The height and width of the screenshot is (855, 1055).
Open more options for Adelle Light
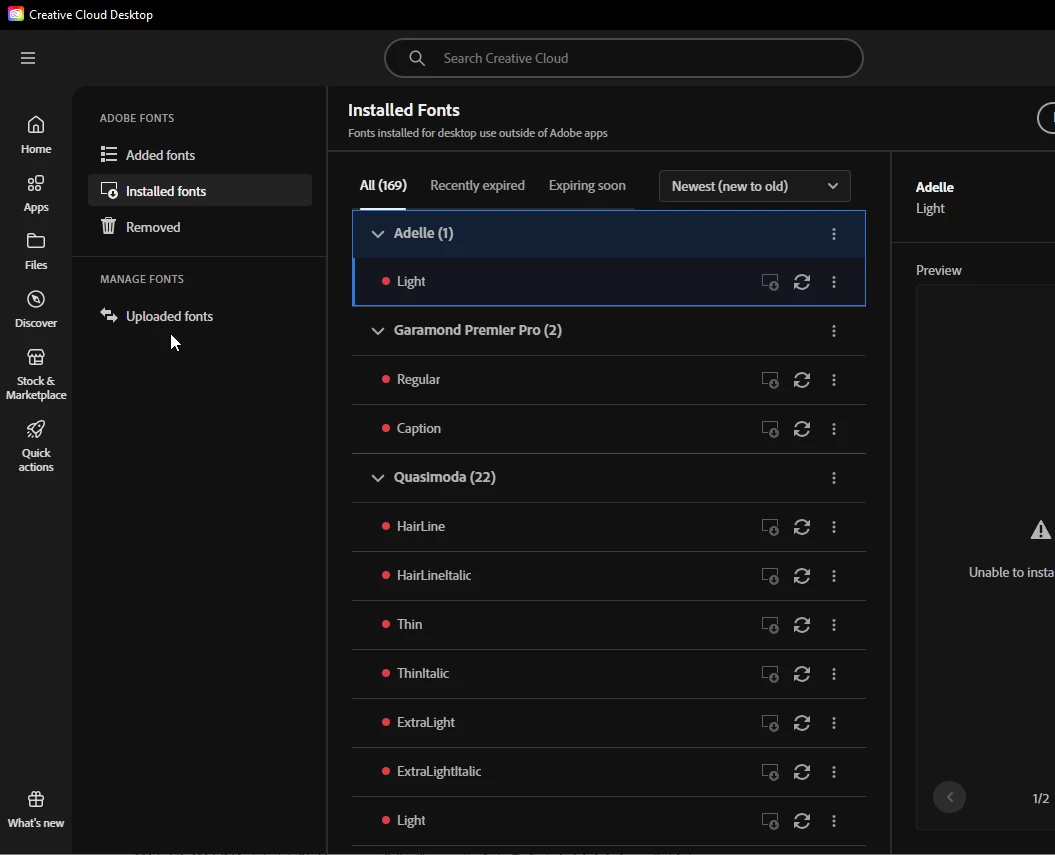834,282
